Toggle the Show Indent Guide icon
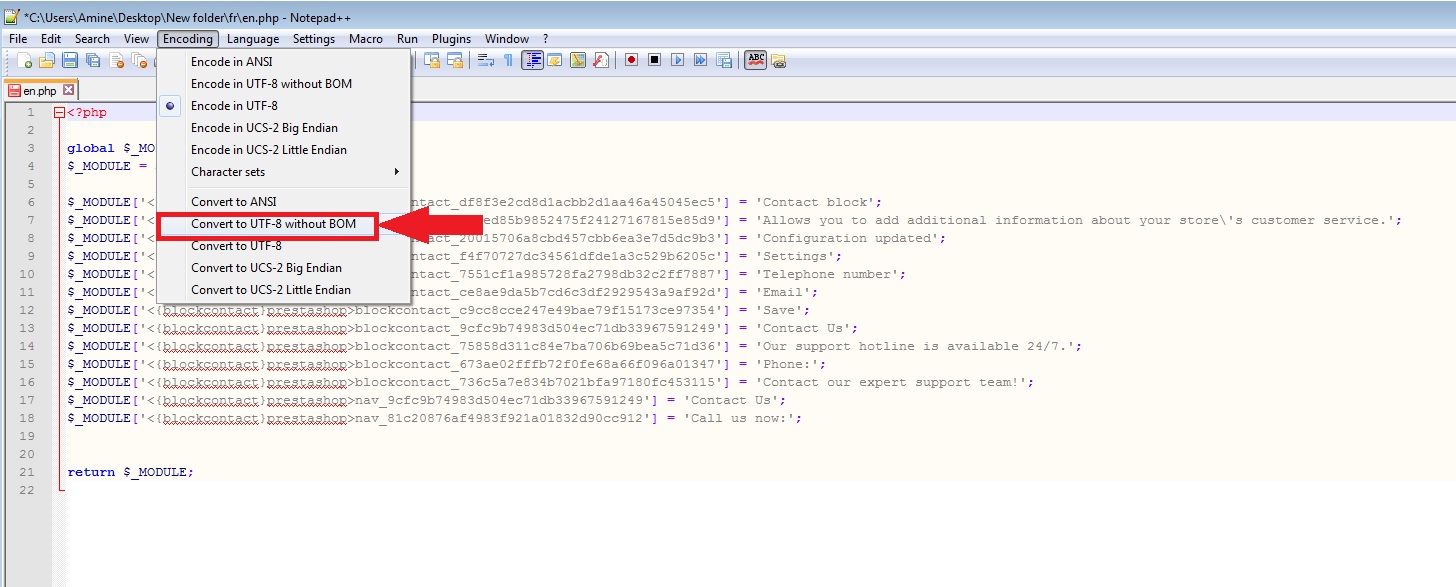1456x587 pixels. coord(532,60)
